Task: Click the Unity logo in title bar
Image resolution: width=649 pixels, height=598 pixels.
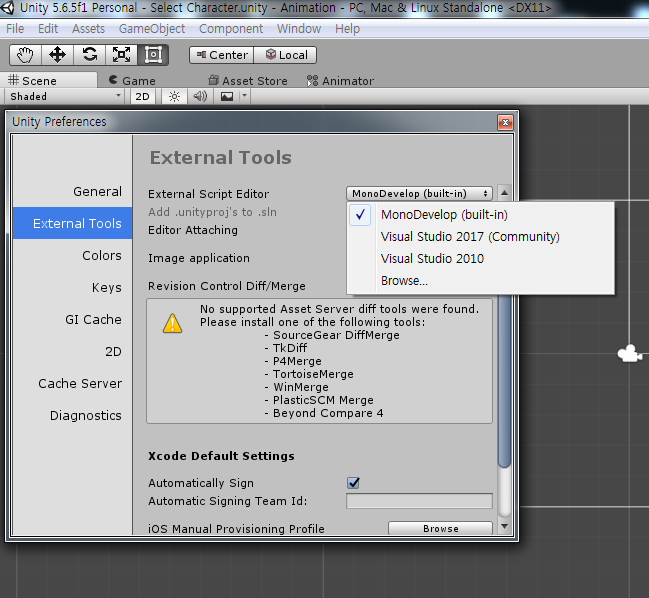Action: pos(7,7)
